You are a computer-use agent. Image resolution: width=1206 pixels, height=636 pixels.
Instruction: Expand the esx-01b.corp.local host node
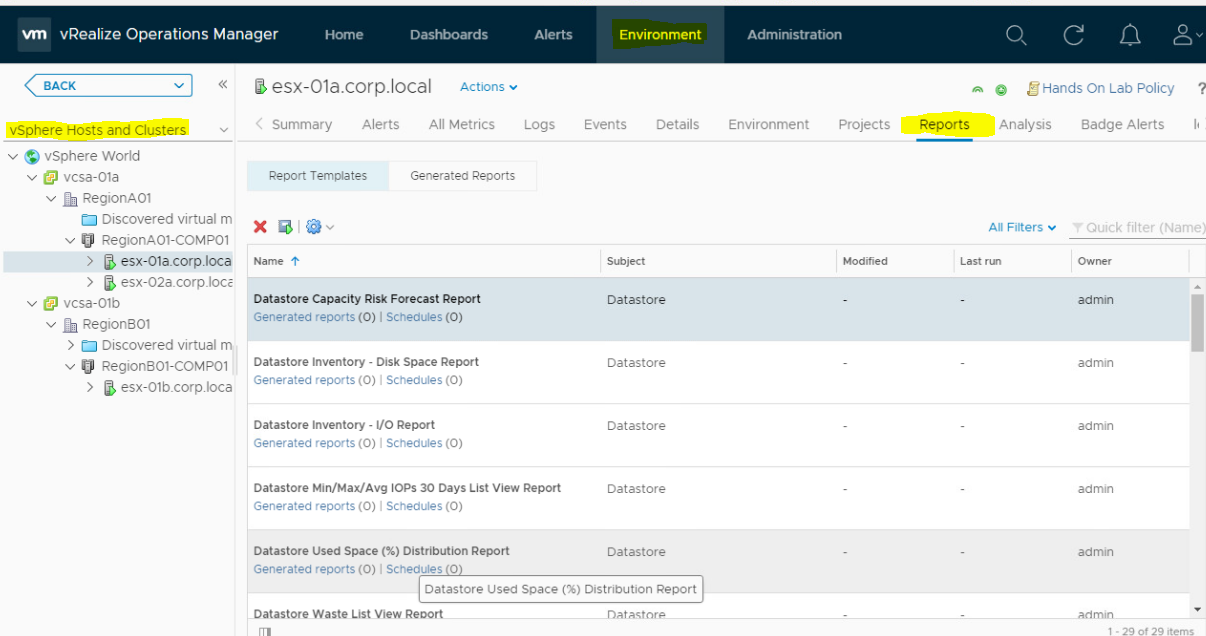coord(90,387)
